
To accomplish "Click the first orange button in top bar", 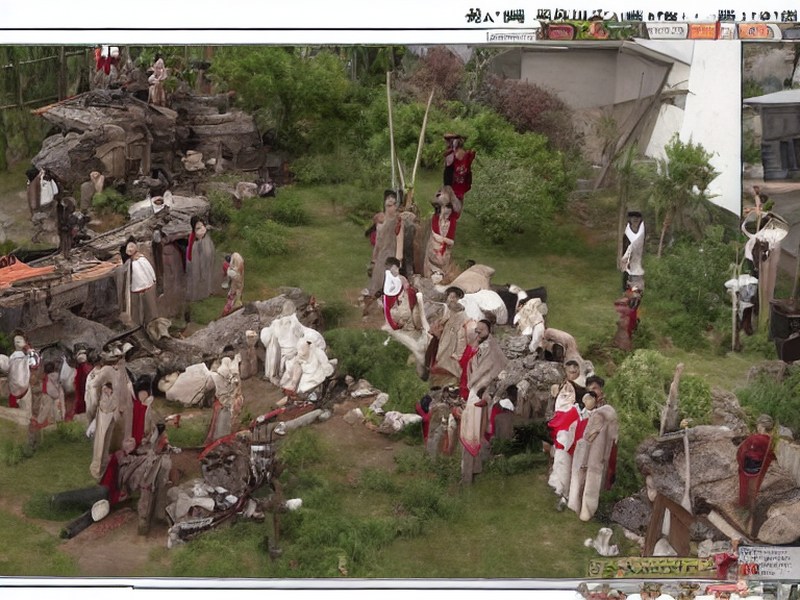I will click(x=702, y=31).
